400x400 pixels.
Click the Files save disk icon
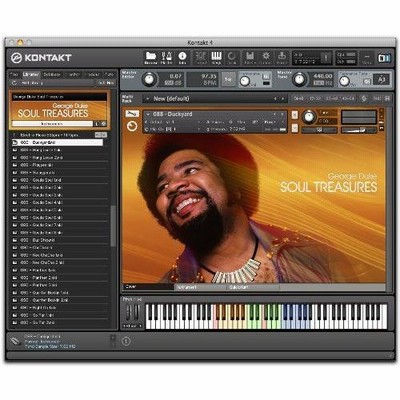[x=166, y=58]
